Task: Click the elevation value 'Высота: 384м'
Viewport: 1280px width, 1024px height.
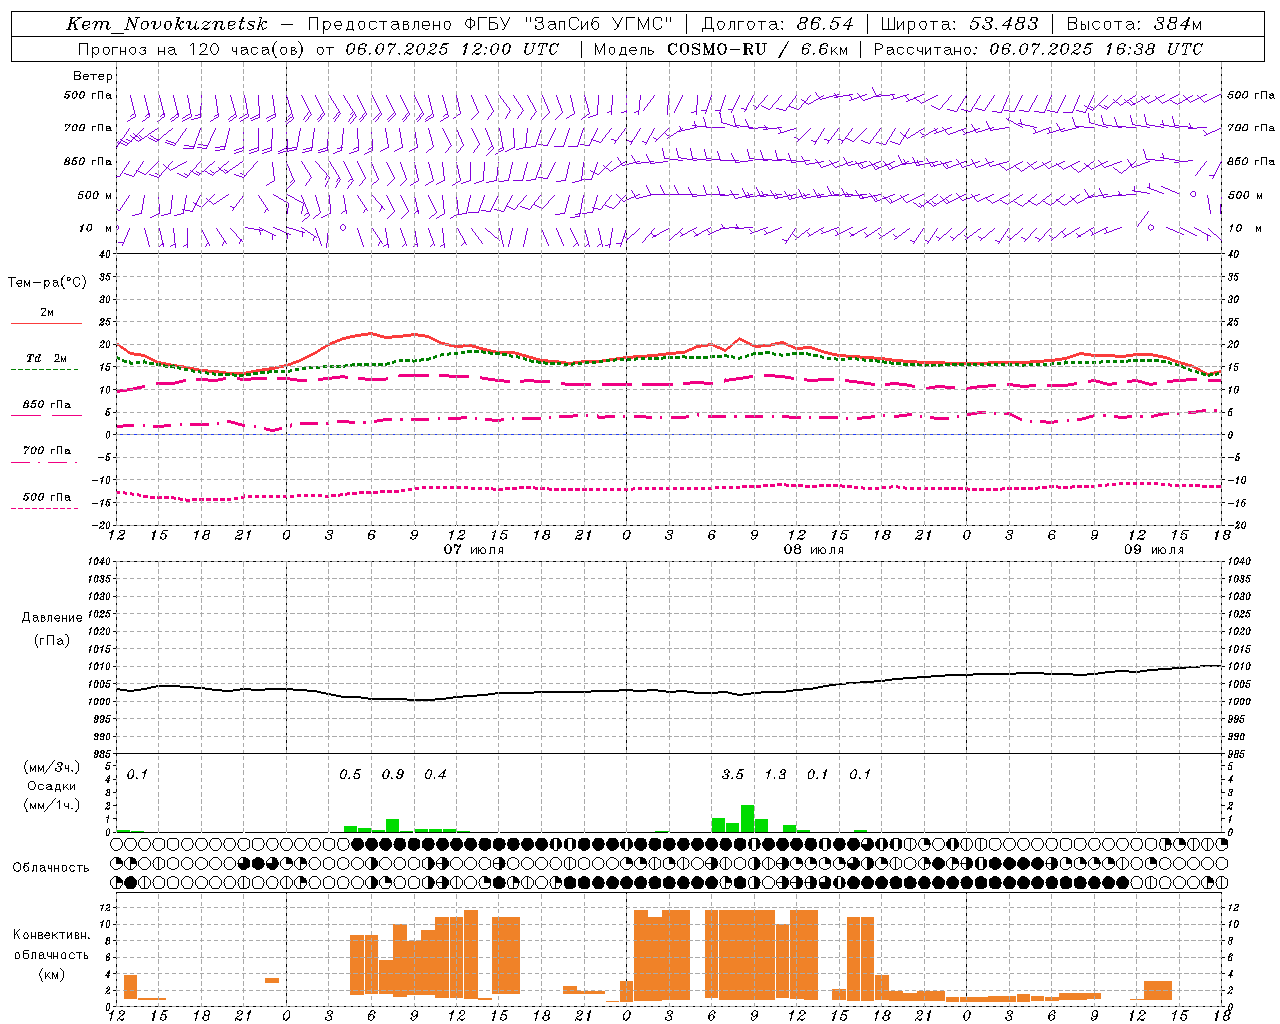Action: (1134, 24)
